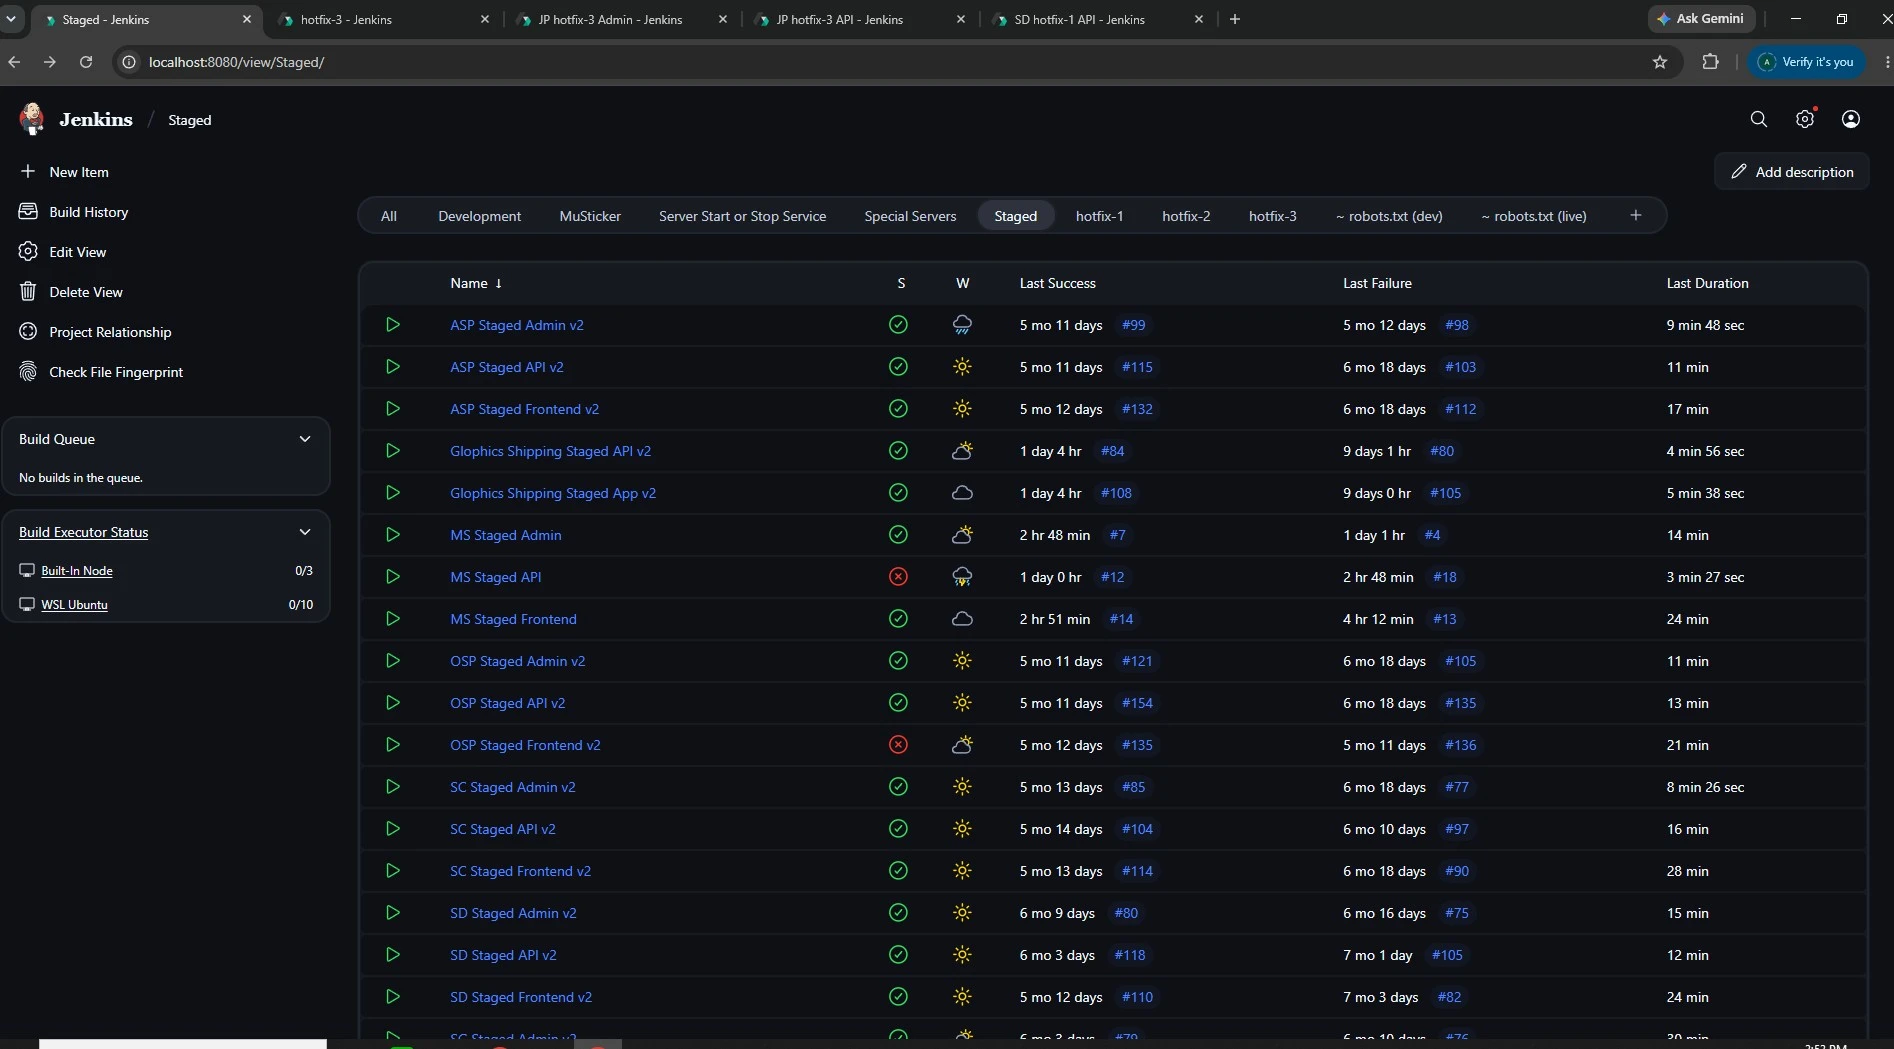This screenshot has width=1894, height=1049.
Task: Schedule a build for MS Staged API
Action: (x=393, y=577)
